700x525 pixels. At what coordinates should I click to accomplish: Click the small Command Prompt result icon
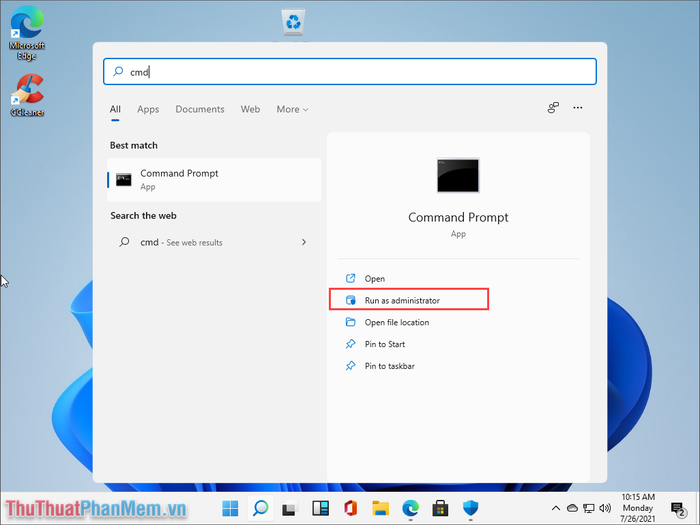tap(124, 179)
